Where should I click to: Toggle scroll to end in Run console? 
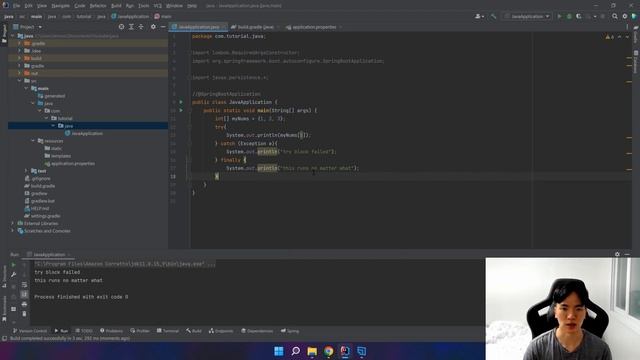click(x=24, y=294)
